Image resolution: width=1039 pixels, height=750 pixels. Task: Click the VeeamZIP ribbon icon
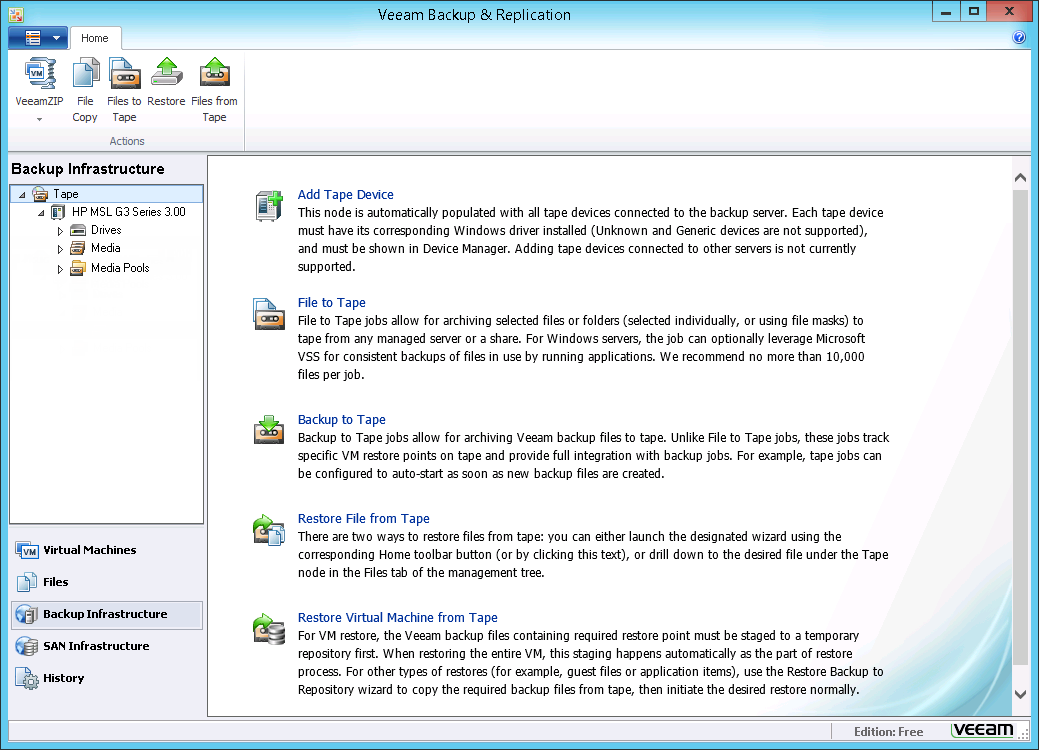[39, 75]
